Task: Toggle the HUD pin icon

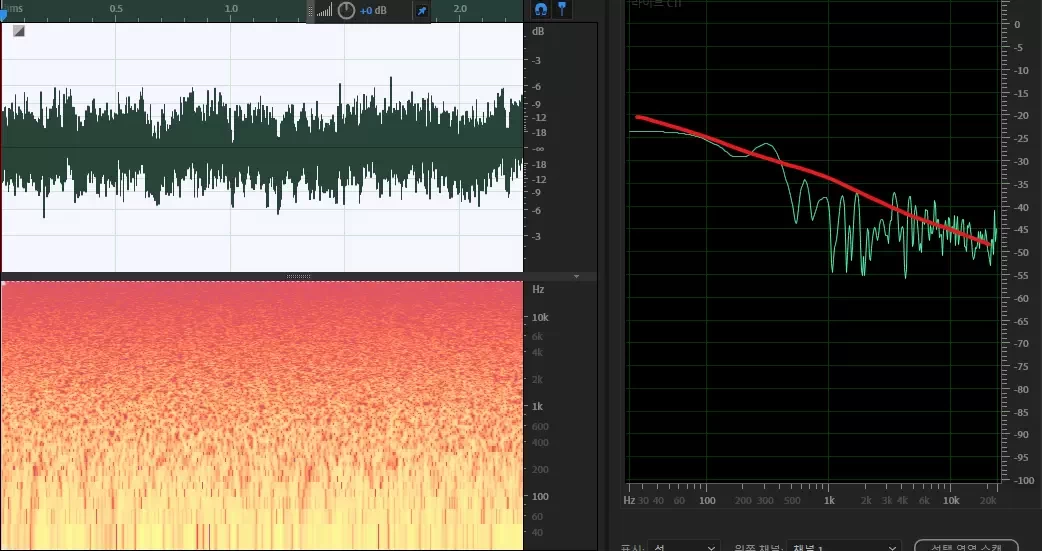Action: click(421, 10)
